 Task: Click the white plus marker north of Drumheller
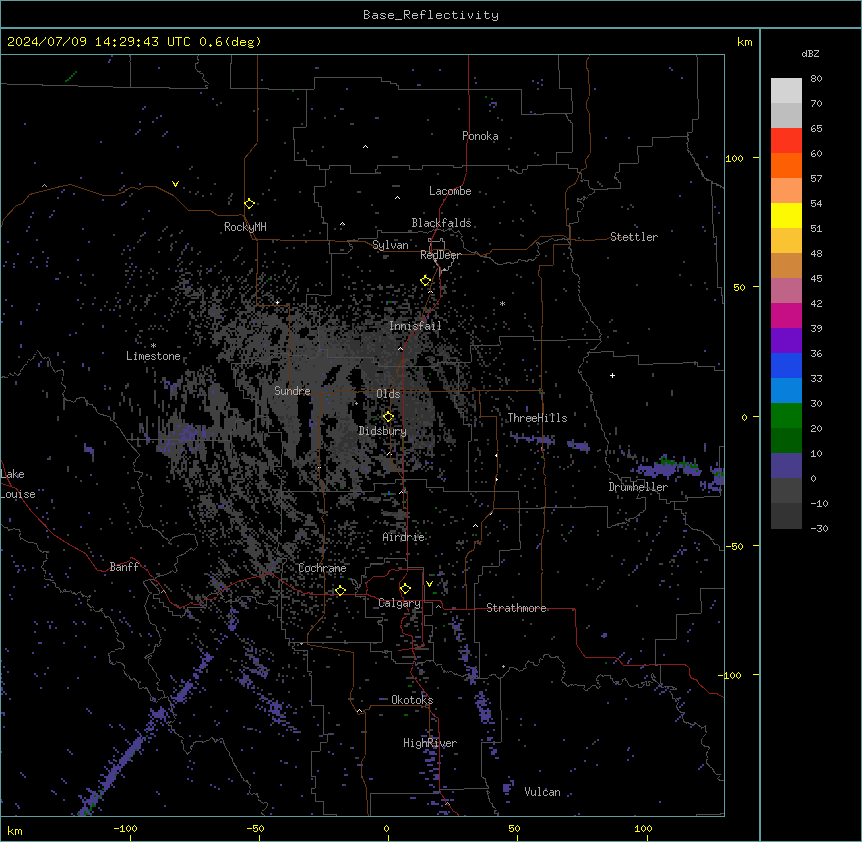(612, 375)
